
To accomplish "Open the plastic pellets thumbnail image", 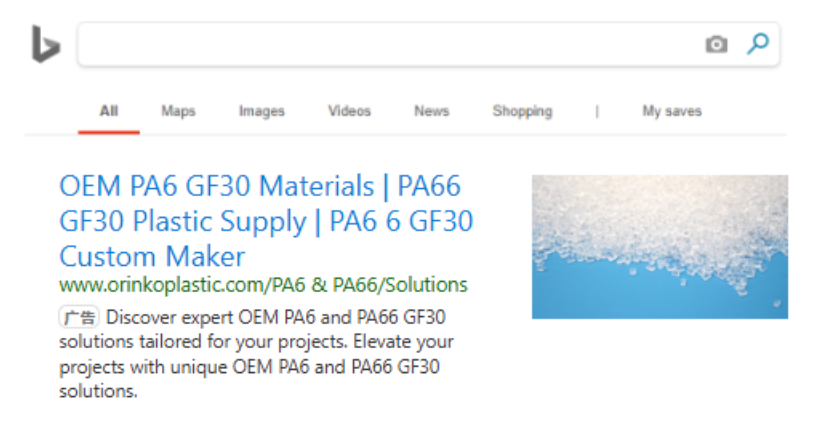I will pyautogui.click(x=660, y=247).
